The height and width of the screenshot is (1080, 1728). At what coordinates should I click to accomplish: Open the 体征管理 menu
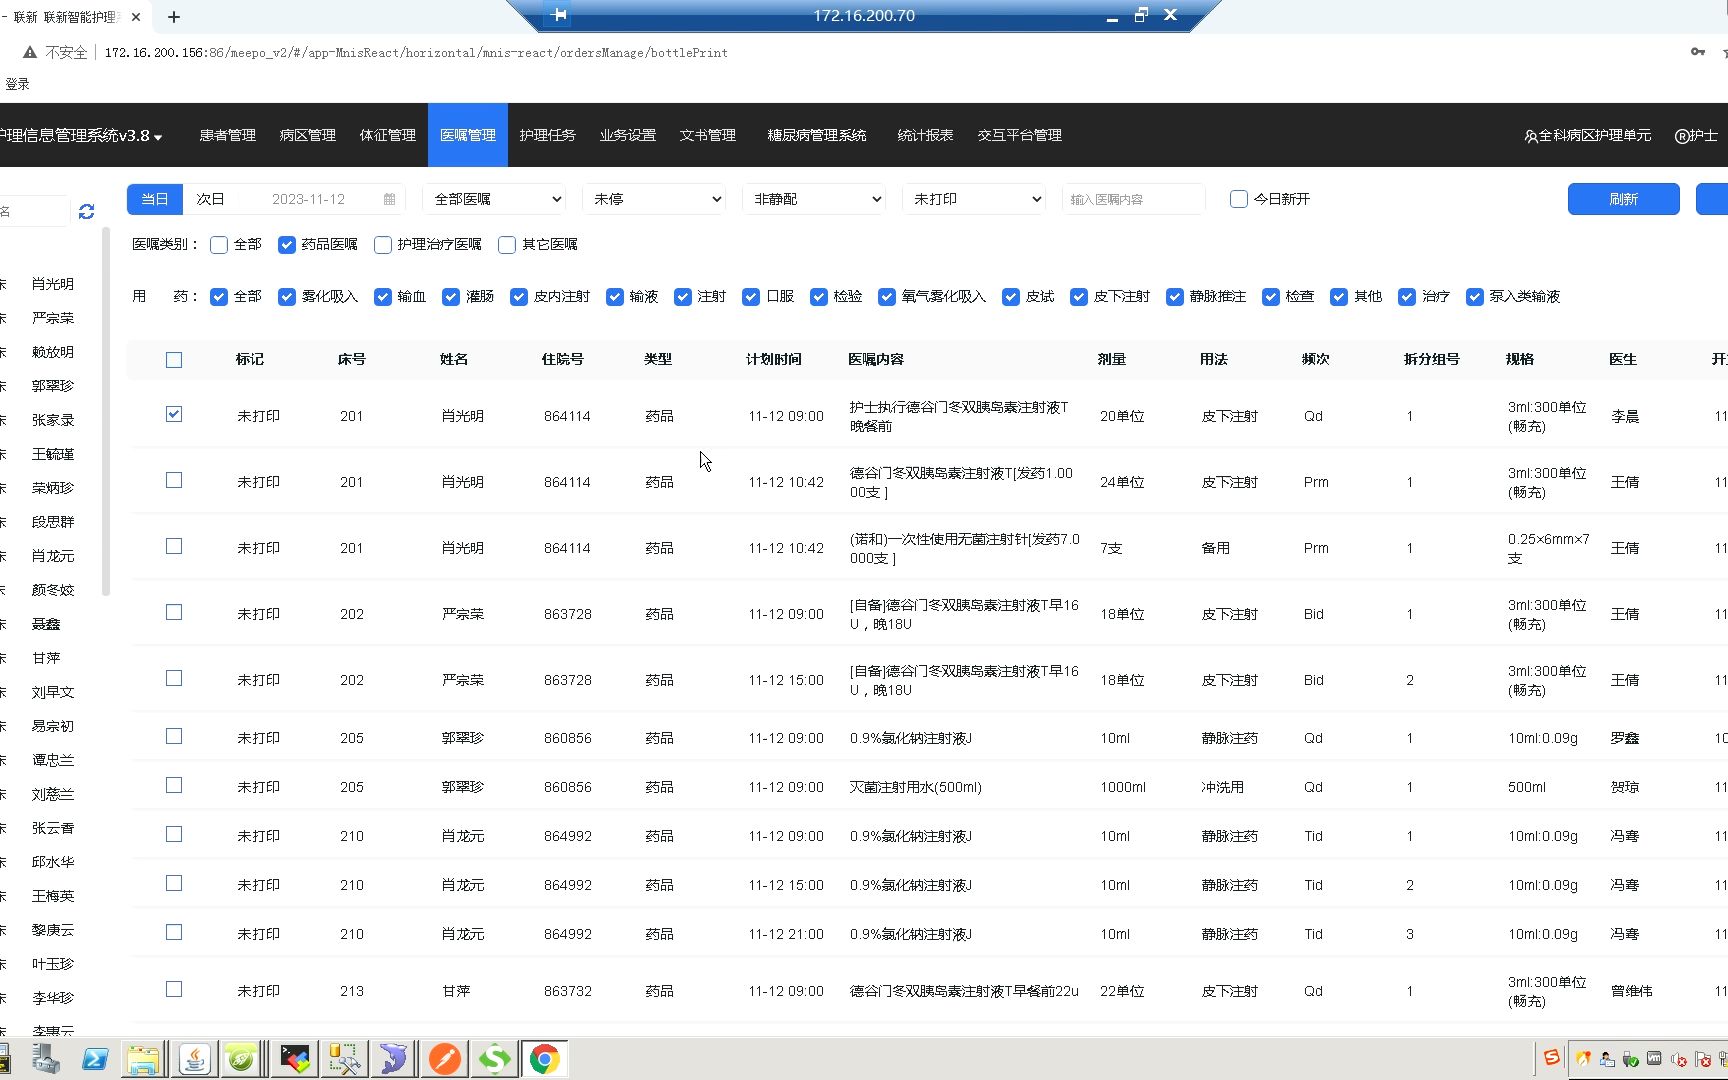388,135
